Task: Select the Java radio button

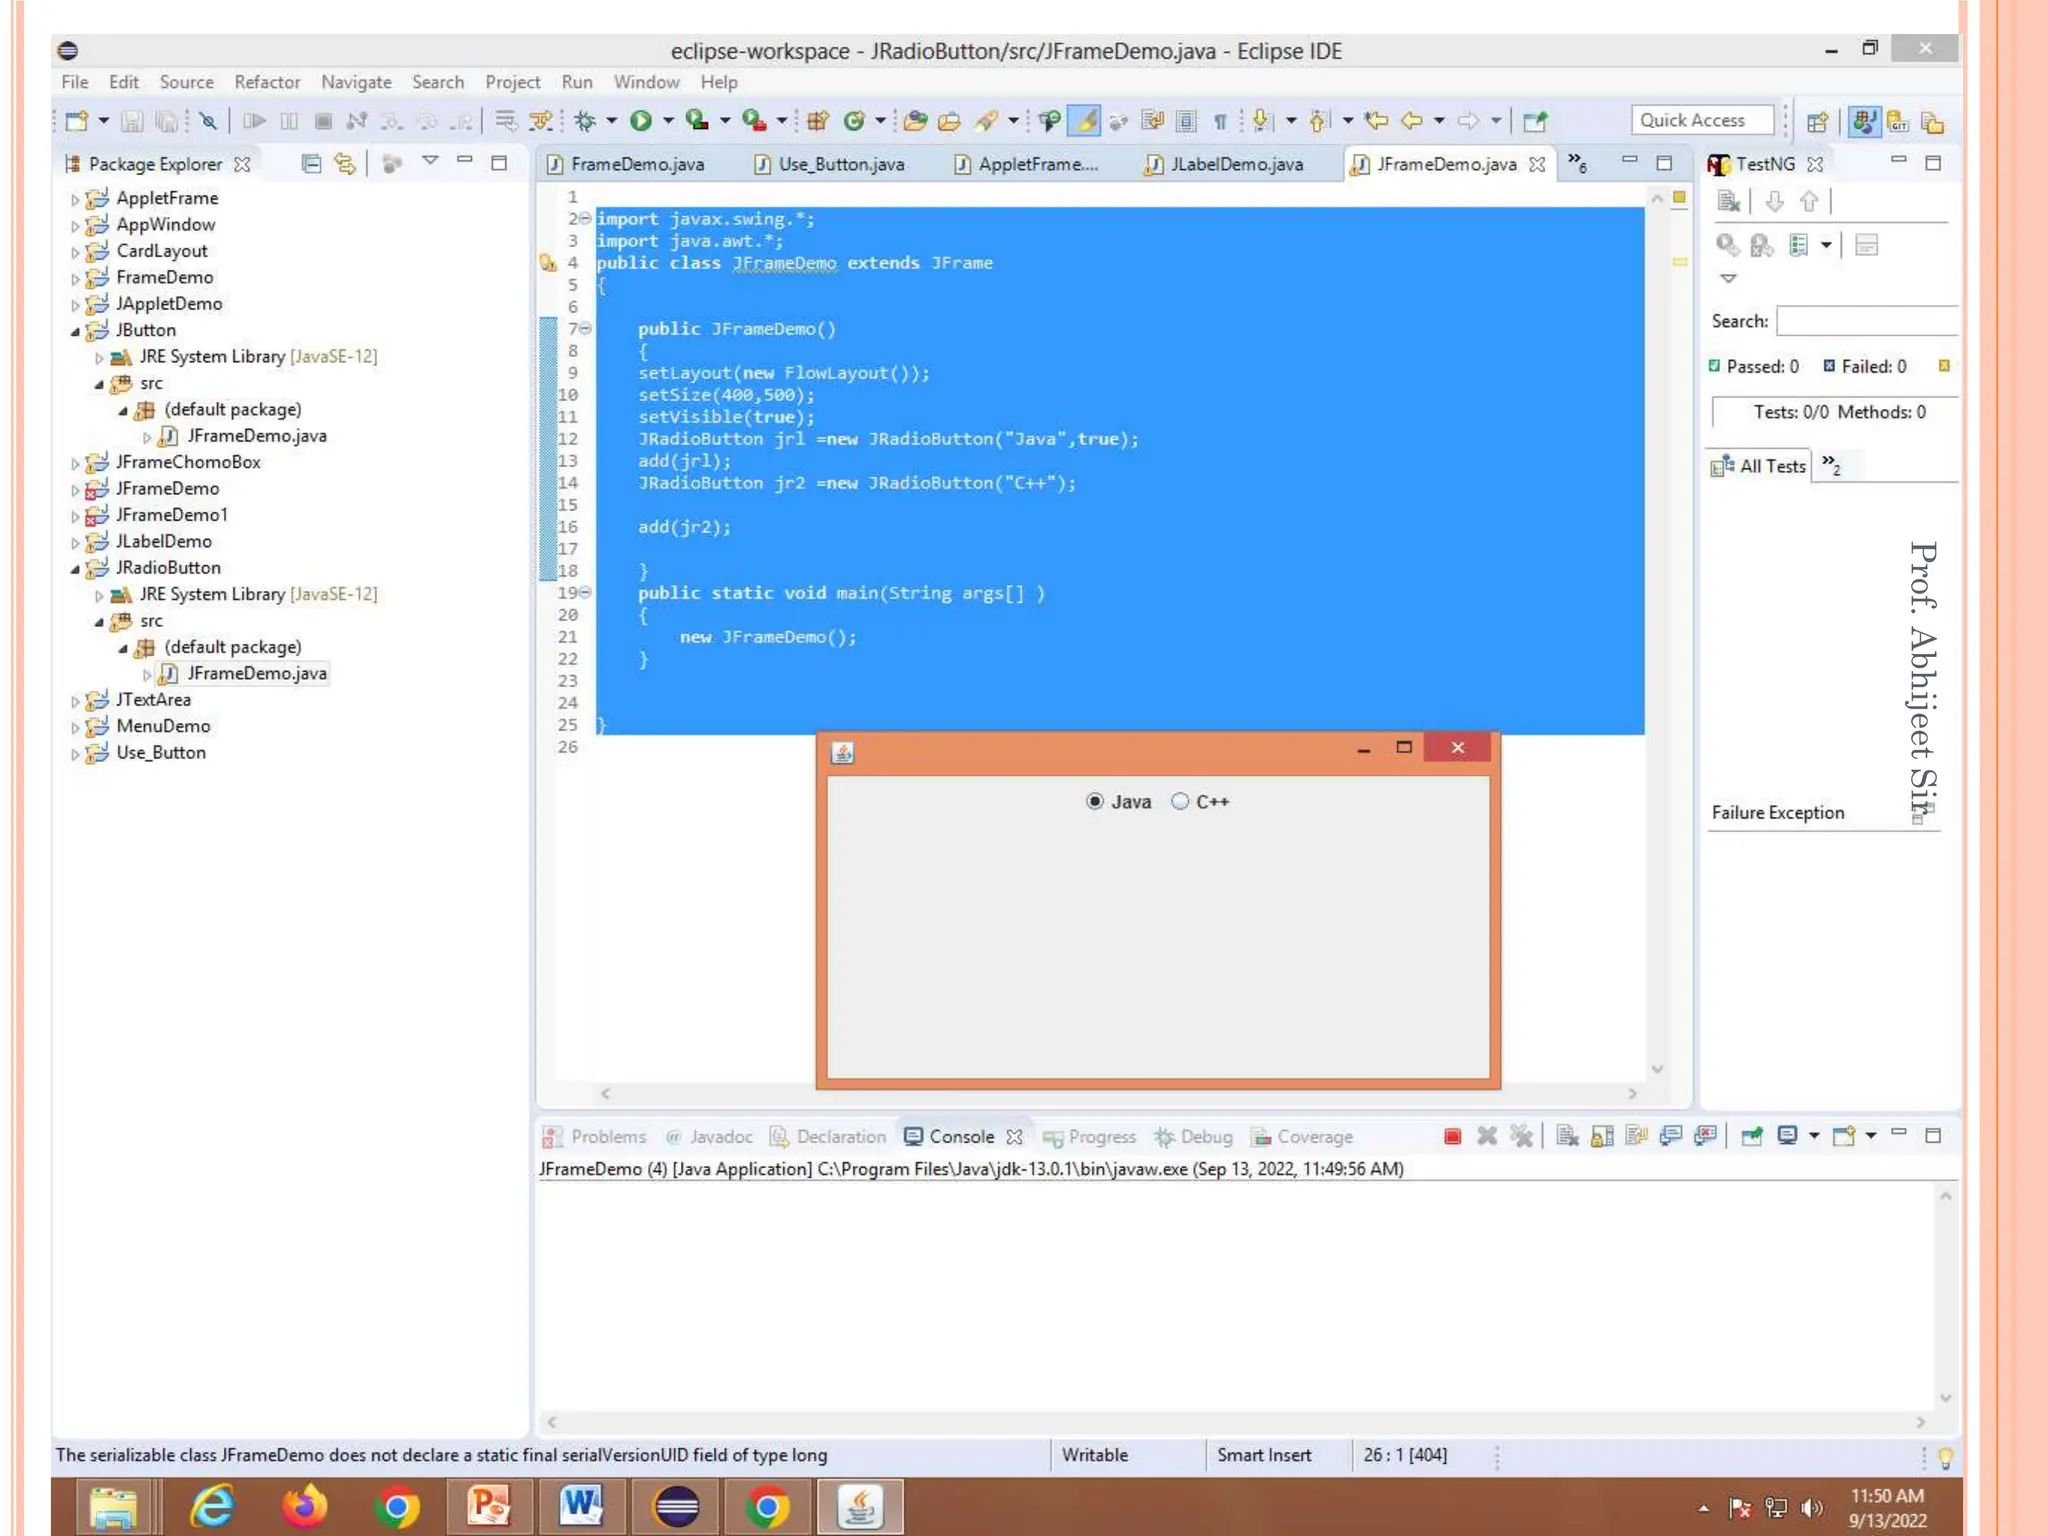Action: click(x=1095, y=801)
